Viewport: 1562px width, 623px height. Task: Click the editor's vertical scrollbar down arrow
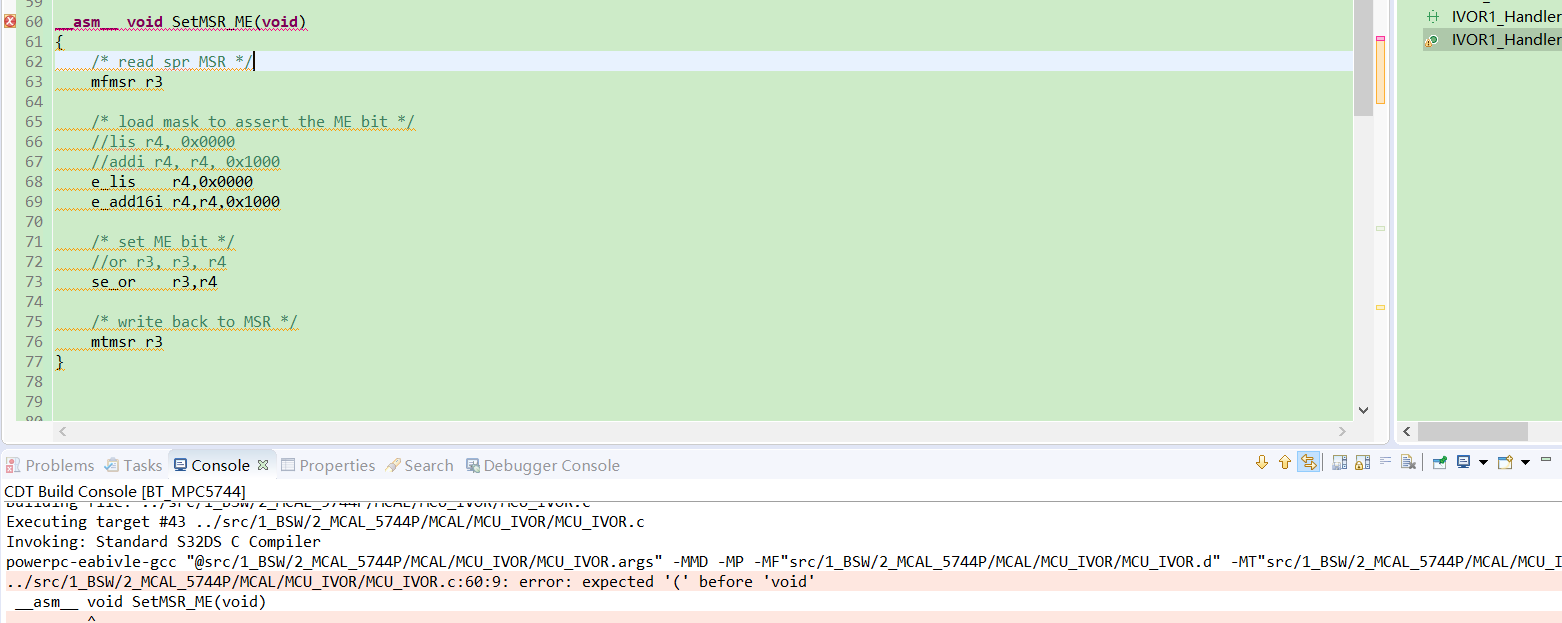point(1363,409)
